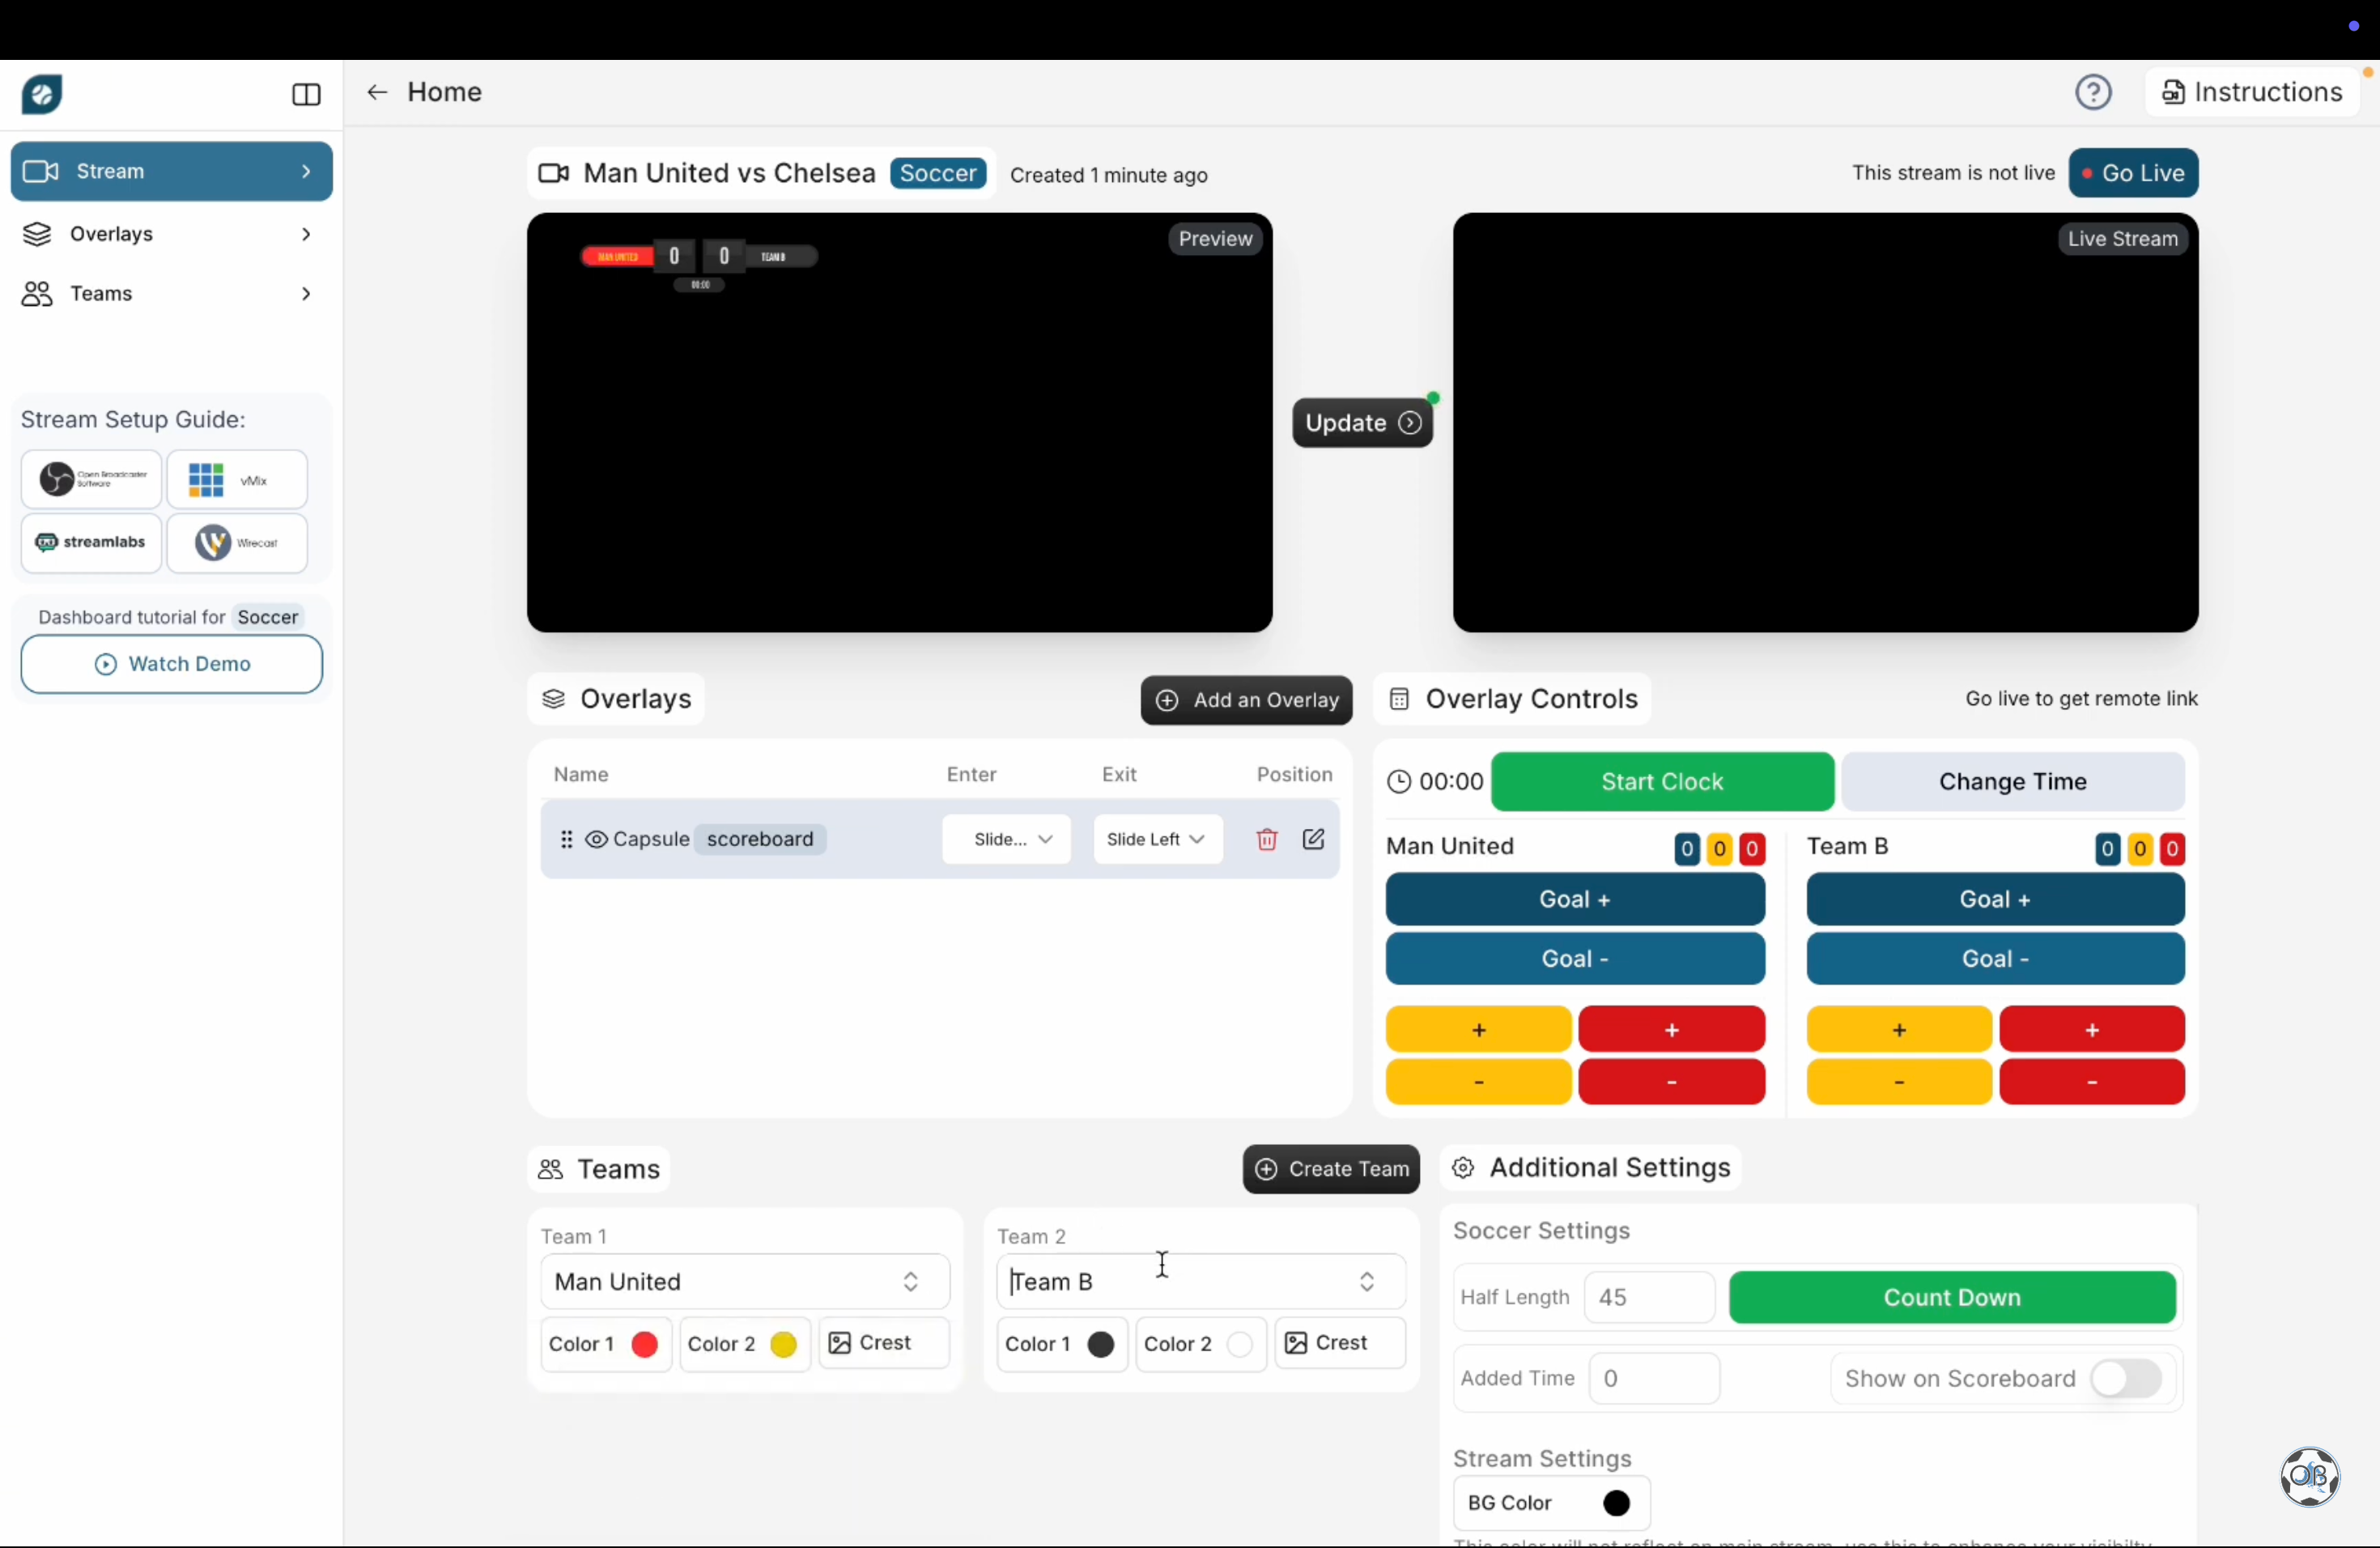
Task: Open the vMix setup guide
Action: pos(237,480)
